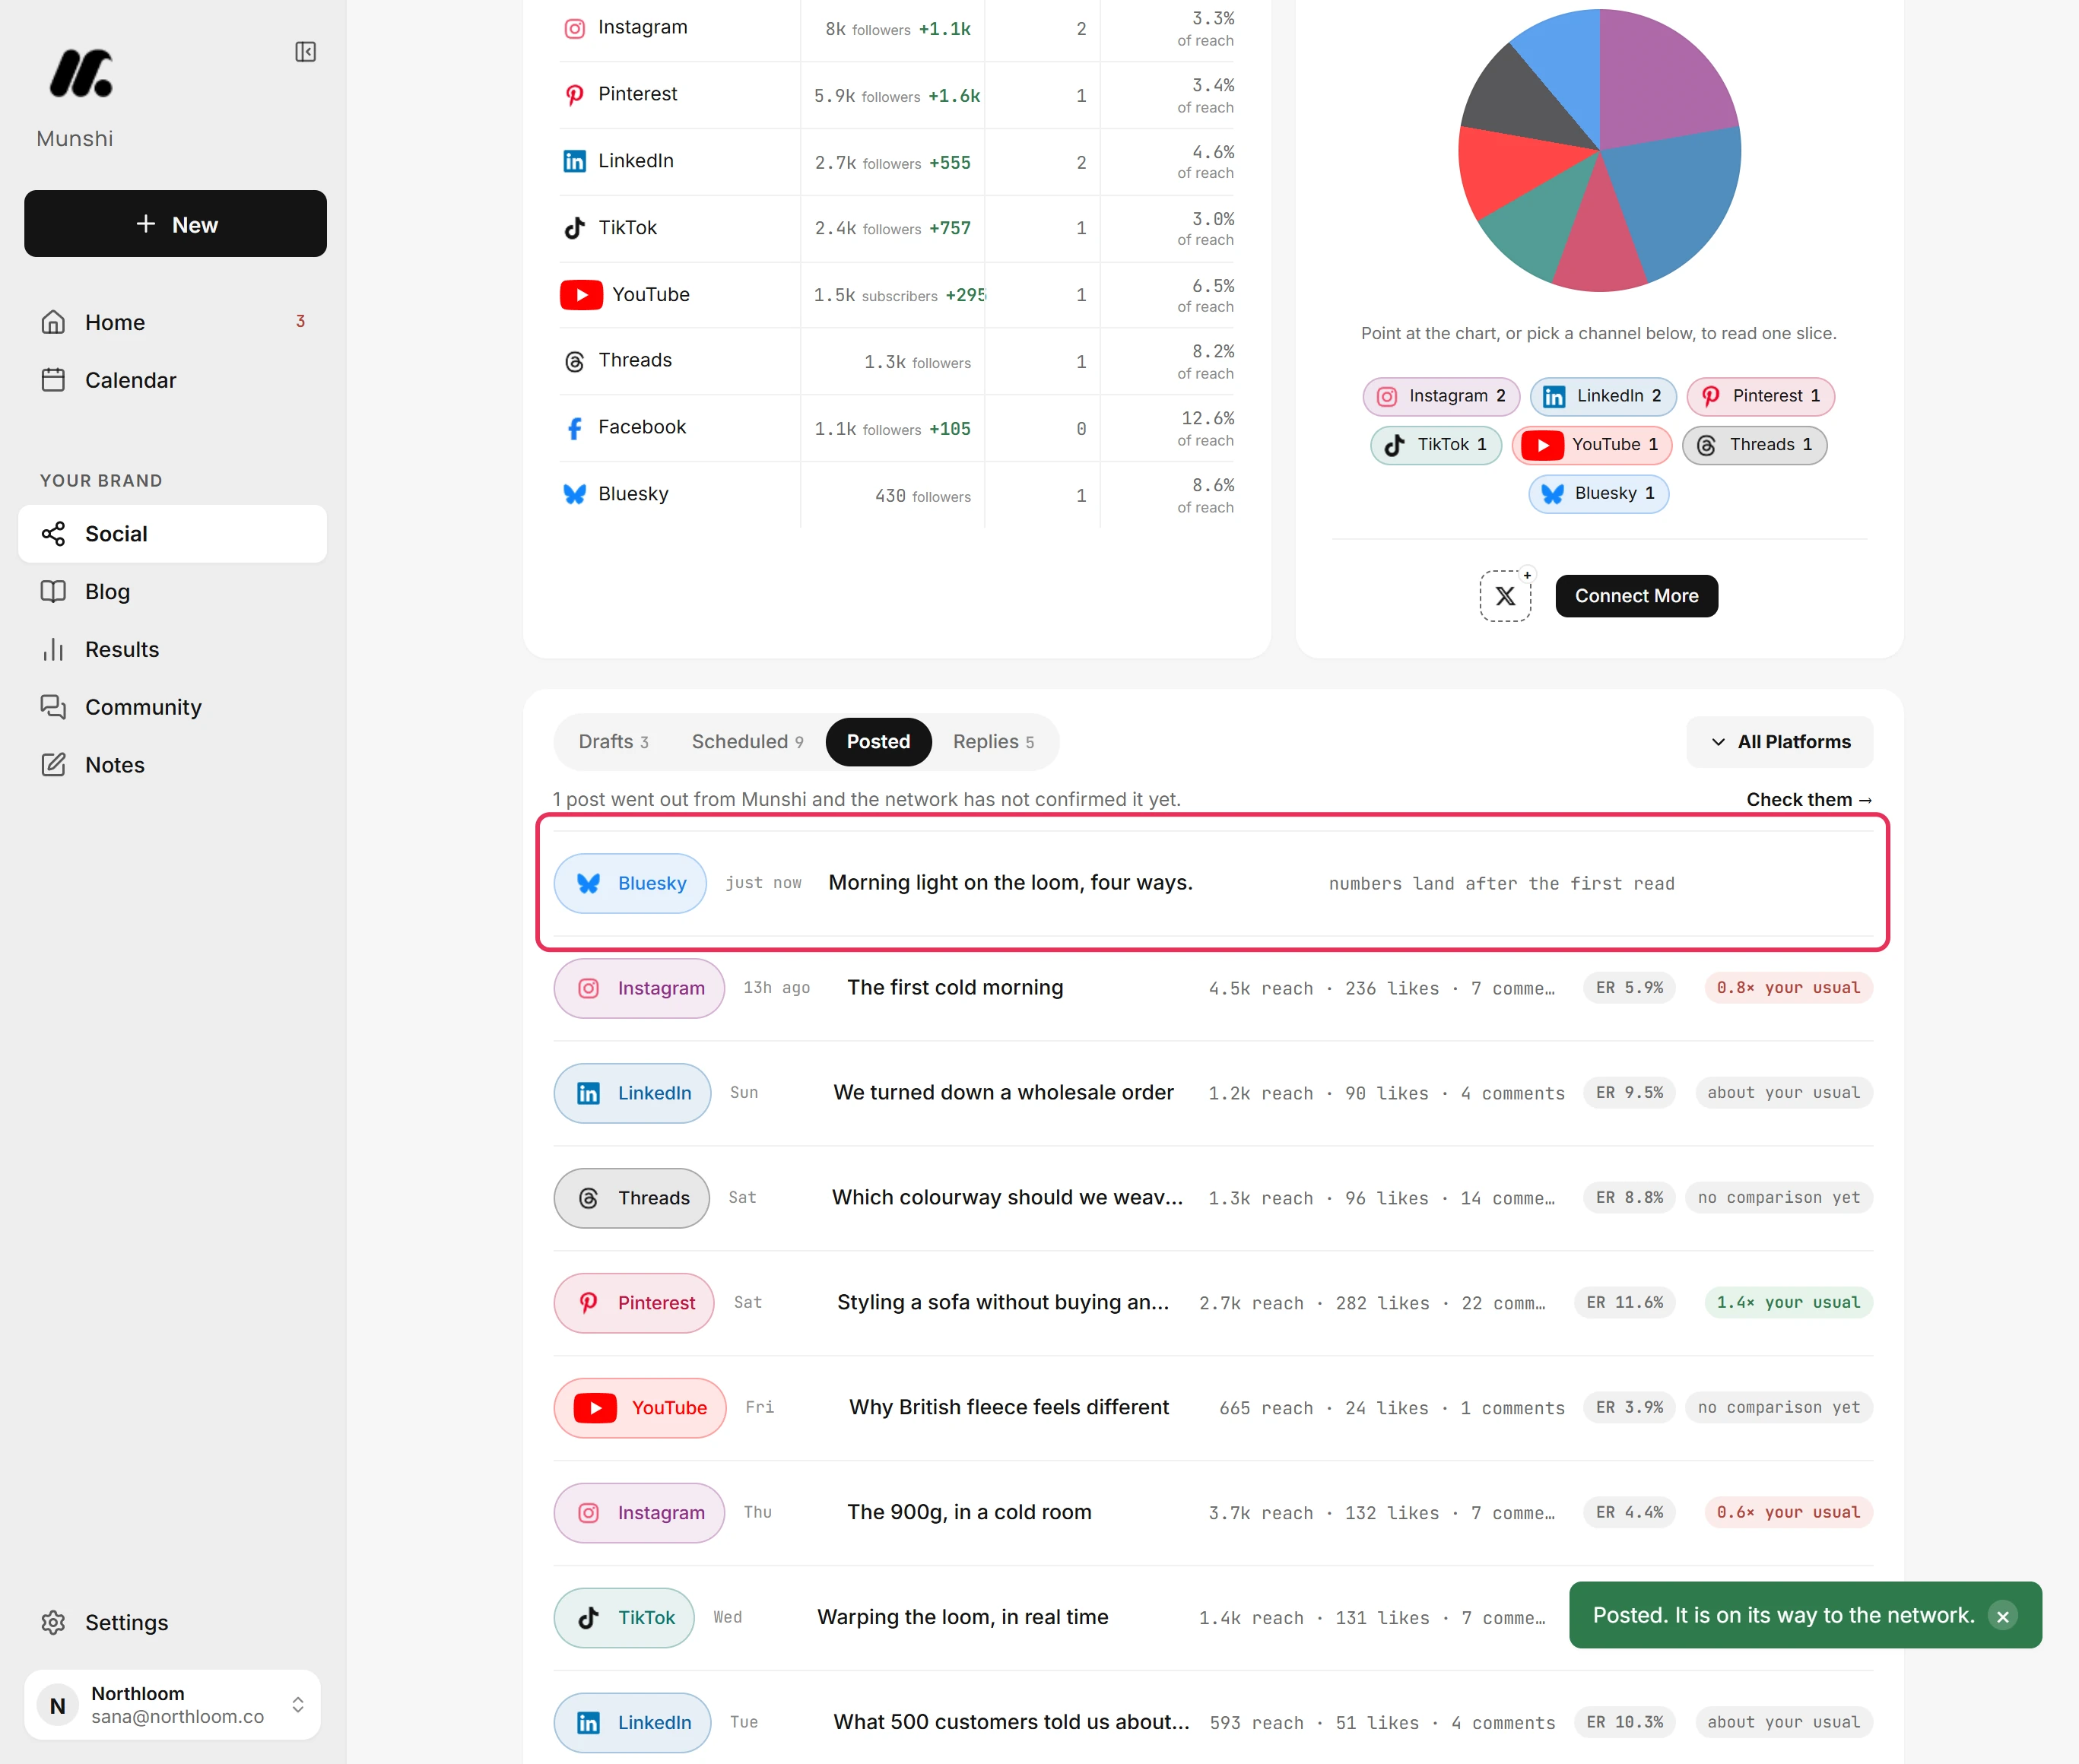2079x1764 pixels.
Task: Click the '12.6% of reach' Facebook cell
Action: [1205, 428]
